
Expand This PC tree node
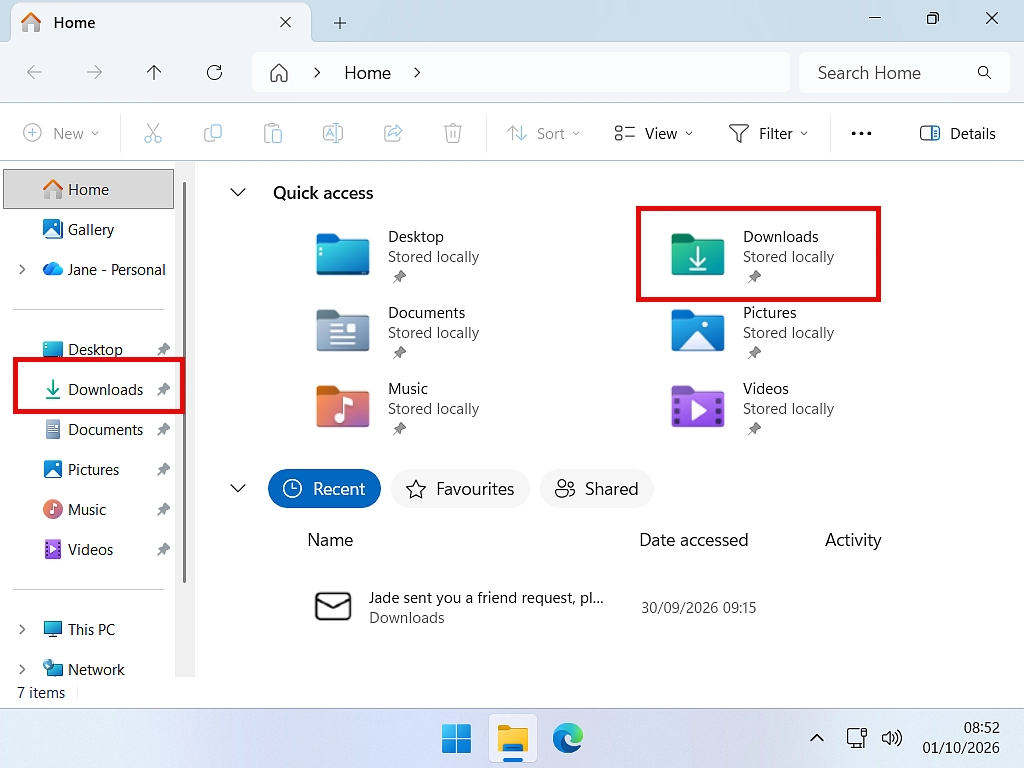(22, 629)
